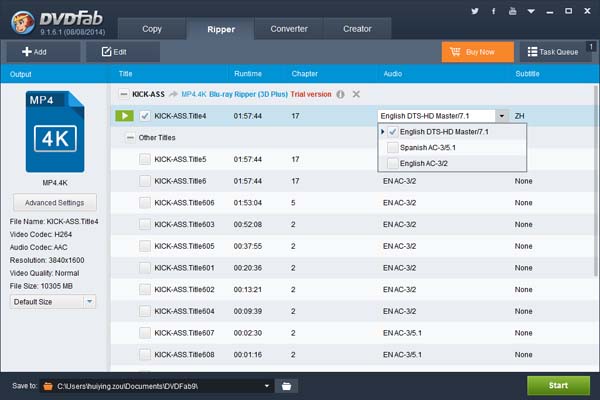Open the audio track dropdown arrow for Title4
This screenshot has width=600, height=400.
coord(502,116)
